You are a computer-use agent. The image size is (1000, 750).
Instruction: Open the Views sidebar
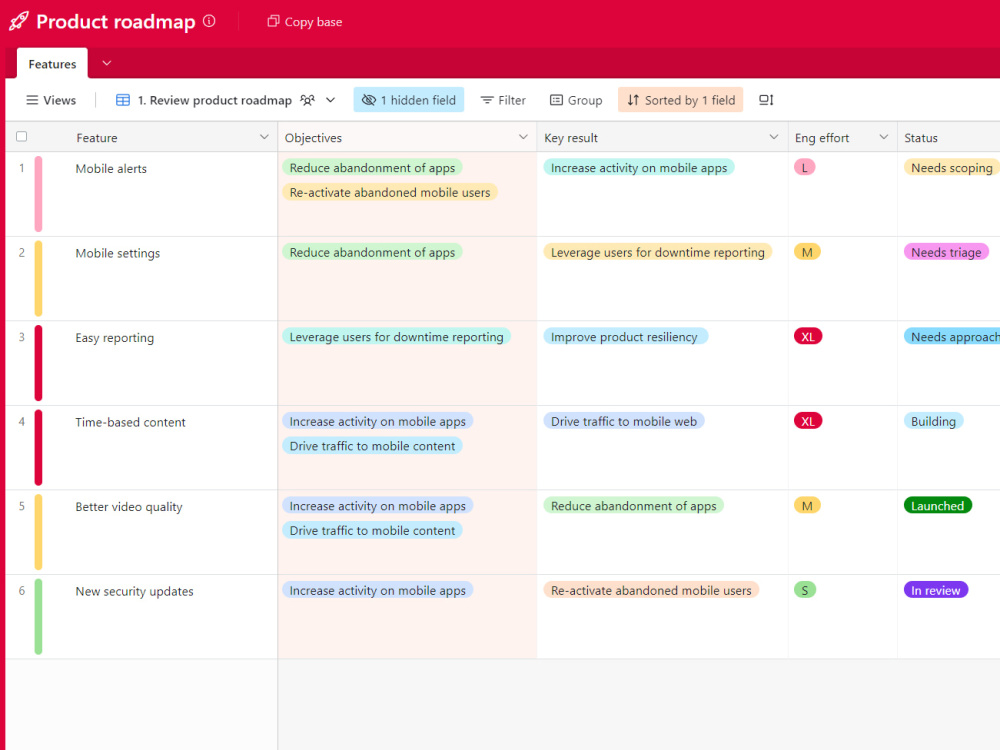click(x=51, y=100)
